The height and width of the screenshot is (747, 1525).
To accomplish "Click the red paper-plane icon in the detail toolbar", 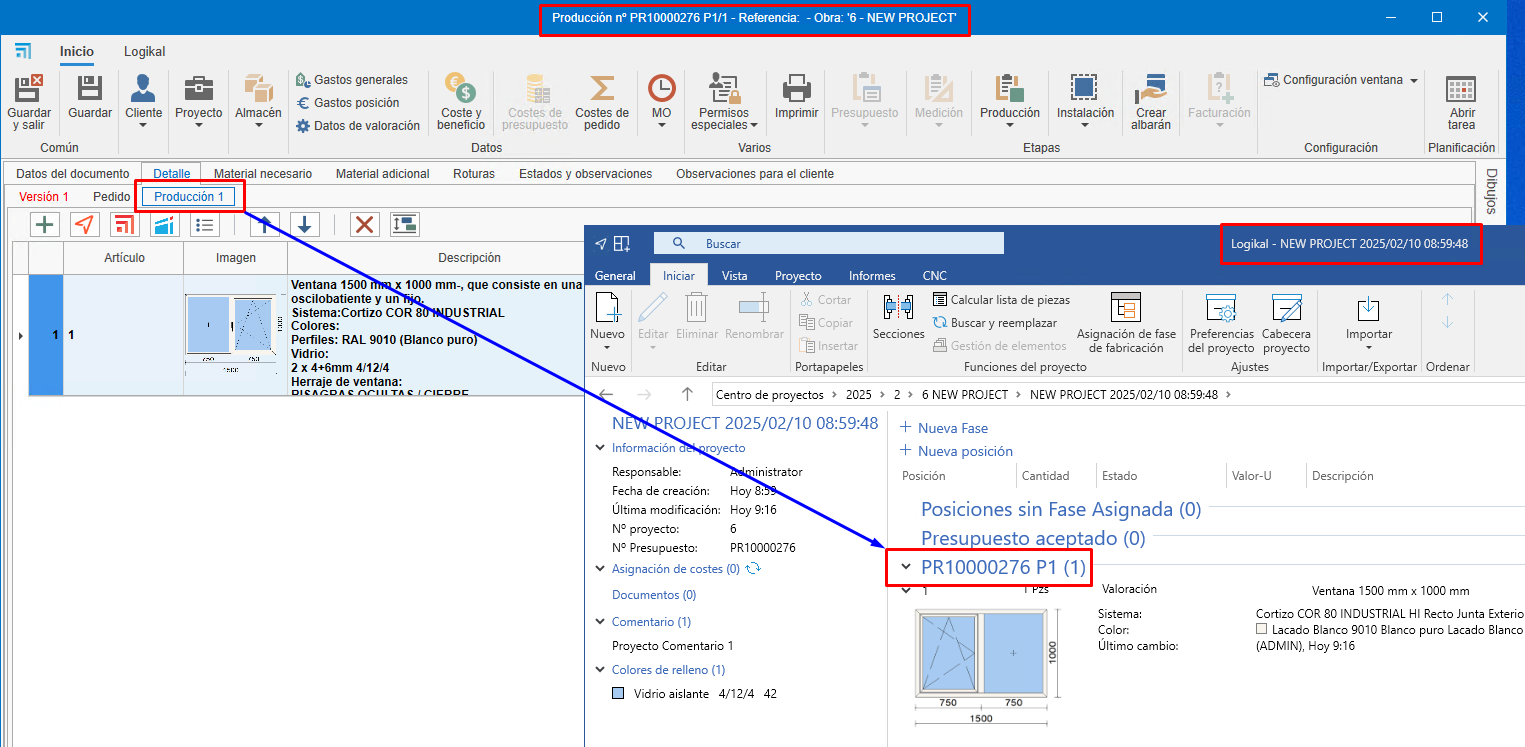I will click(x=85, y=224).
